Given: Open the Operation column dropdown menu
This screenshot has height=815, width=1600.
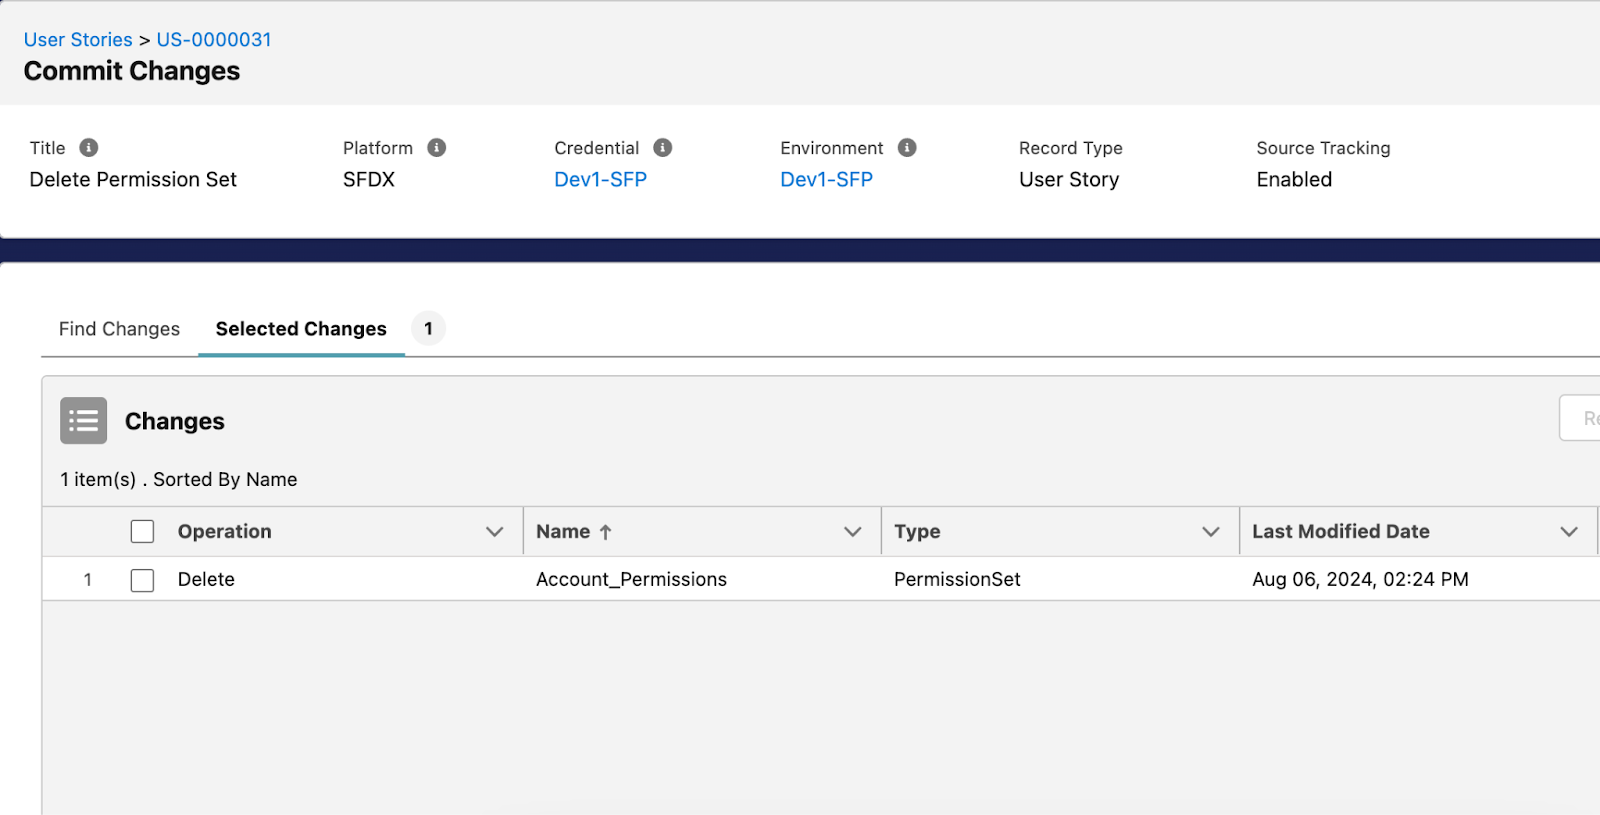Looking at the screenshot, I should coord(494,532).
